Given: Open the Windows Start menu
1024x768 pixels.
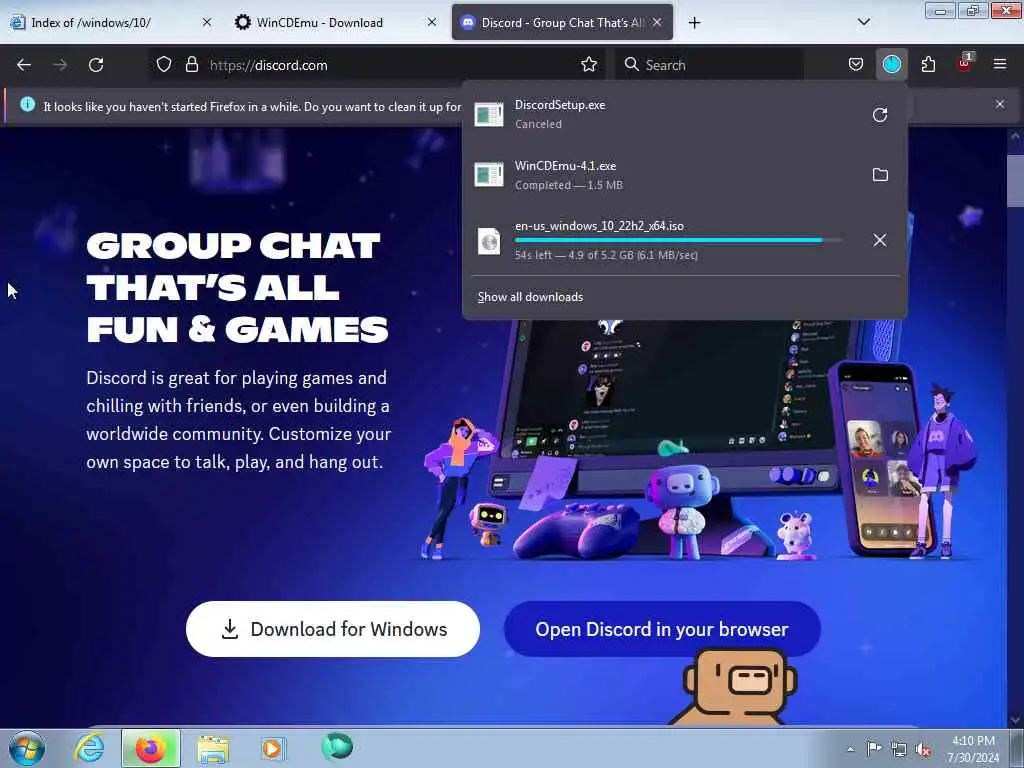Looking at the screenshot, I should (27, 748).
